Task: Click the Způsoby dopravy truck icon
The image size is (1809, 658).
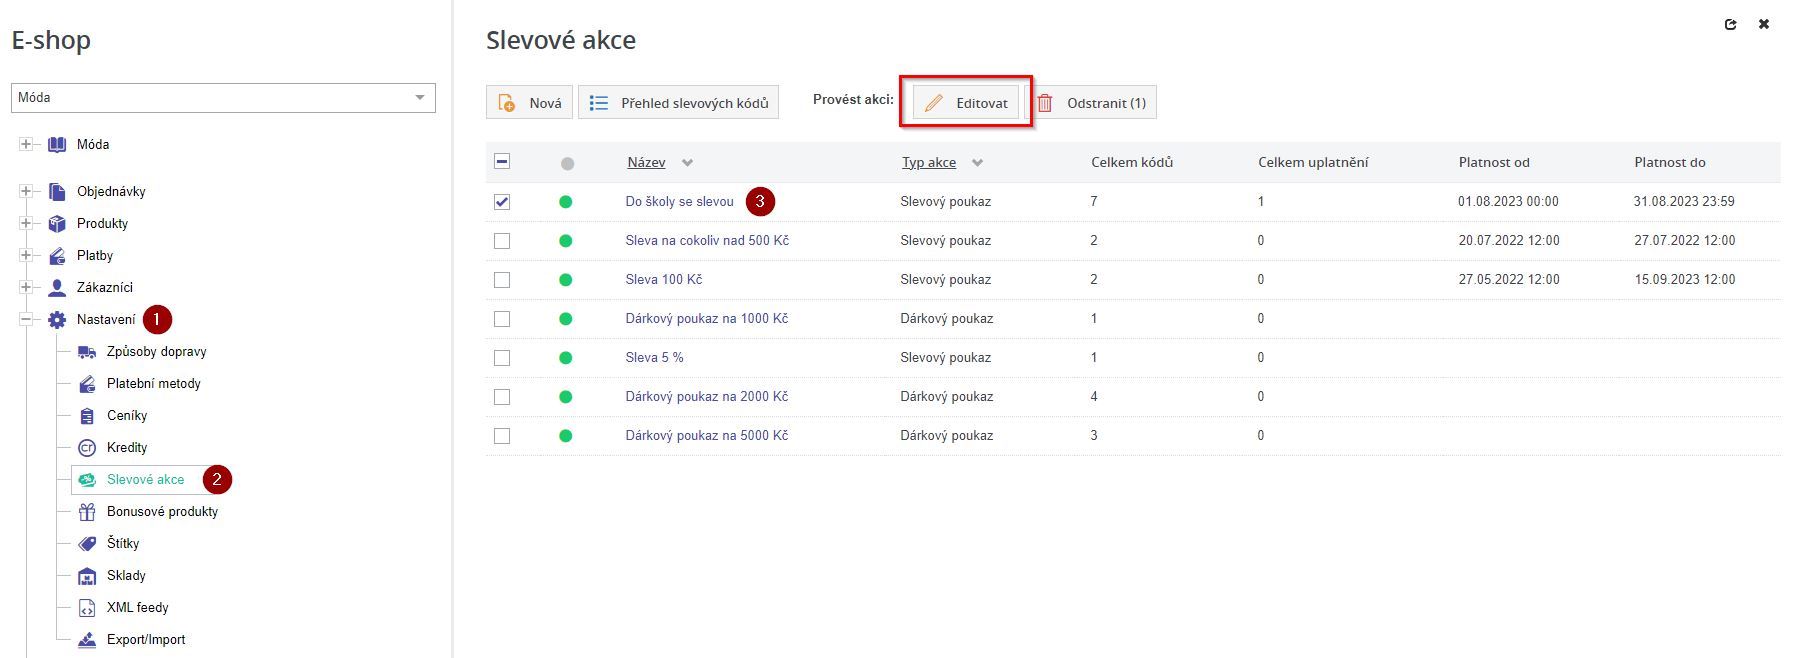Action: pyautogui.click(x=87, y=352)
